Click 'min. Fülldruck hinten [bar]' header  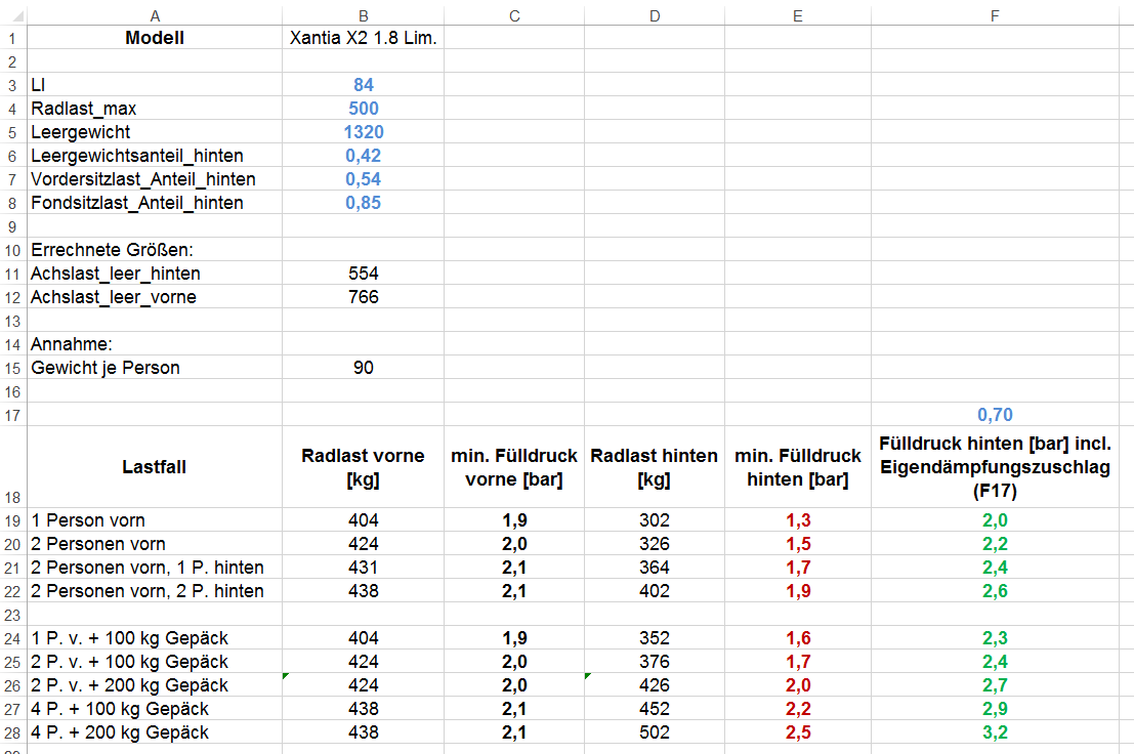[798, 467]
